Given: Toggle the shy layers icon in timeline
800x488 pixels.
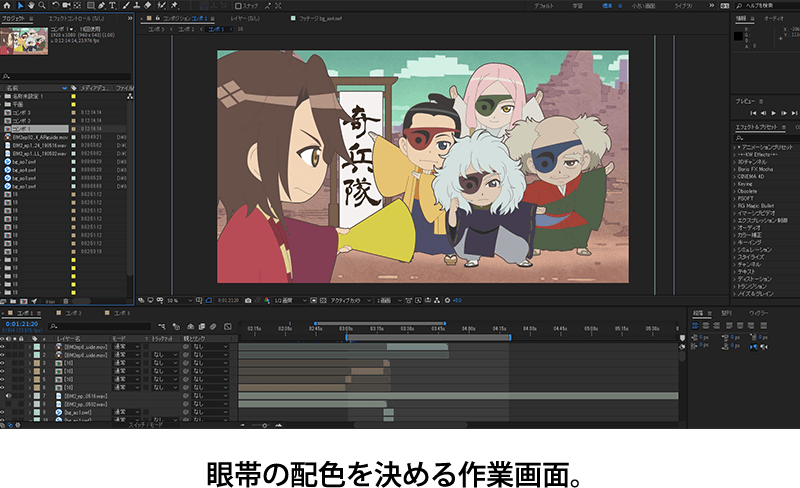Looking at the screenshot, I should [190, 326].
